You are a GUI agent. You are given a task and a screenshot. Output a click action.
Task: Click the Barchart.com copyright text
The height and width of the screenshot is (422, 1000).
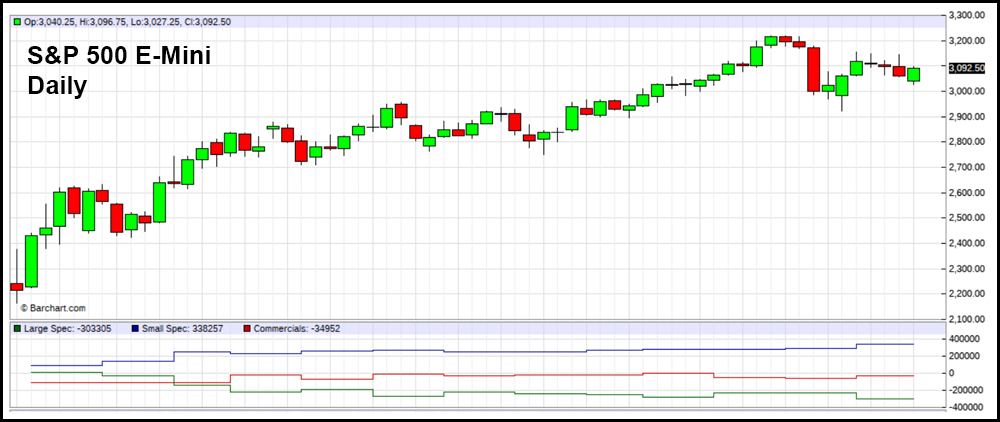(x=53, y=308)
